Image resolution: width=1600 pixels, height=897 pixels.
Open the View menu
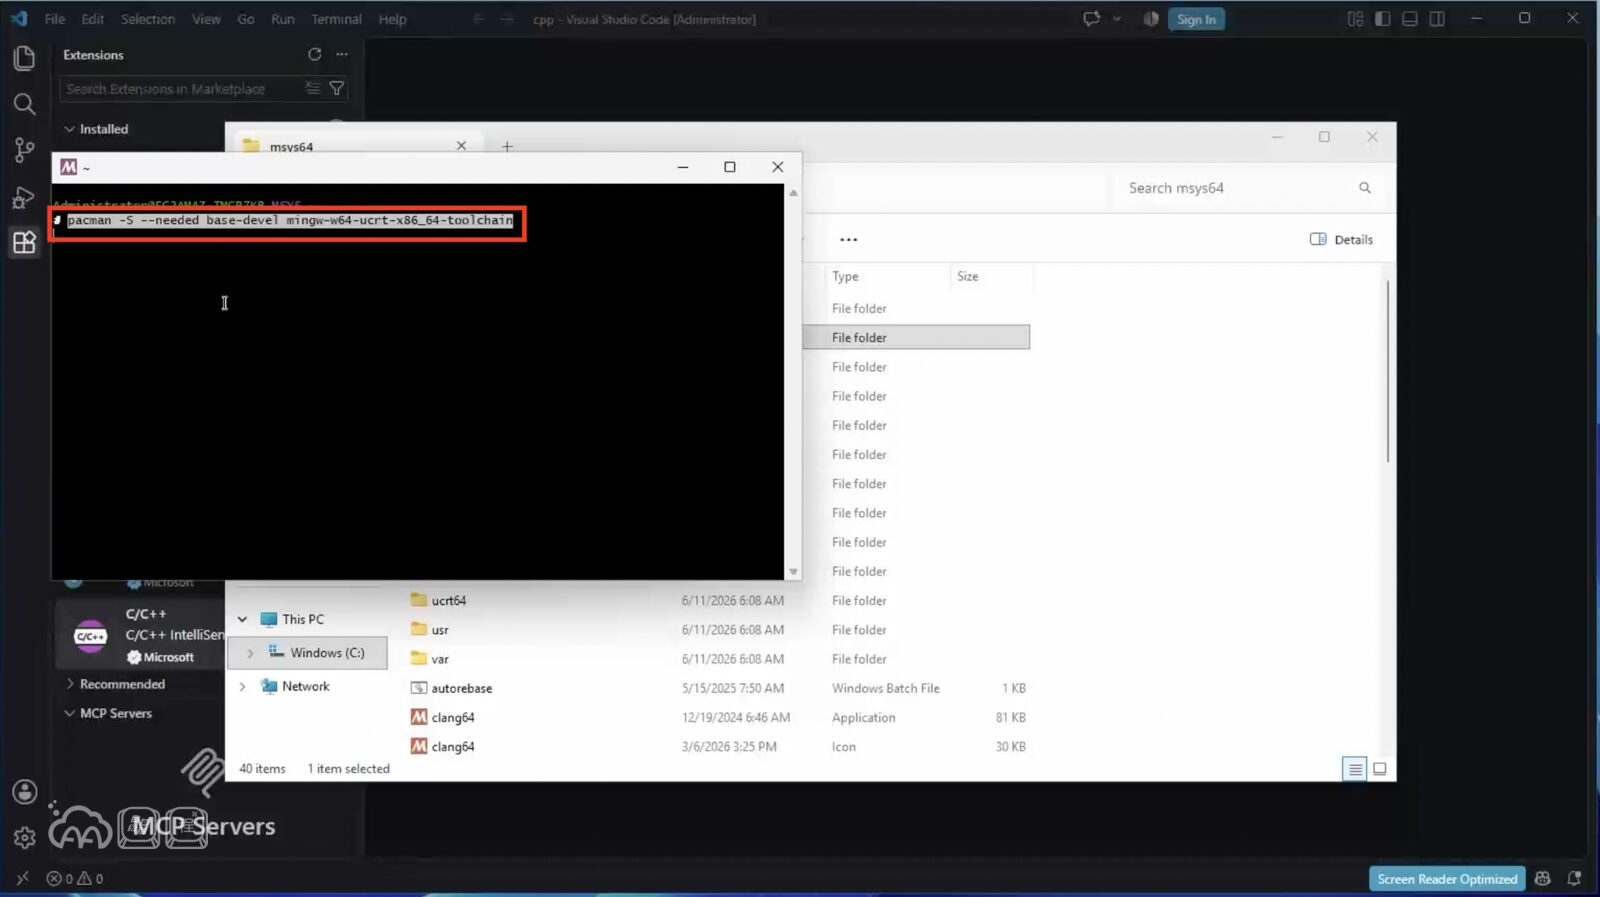click(x=206, y=19)
